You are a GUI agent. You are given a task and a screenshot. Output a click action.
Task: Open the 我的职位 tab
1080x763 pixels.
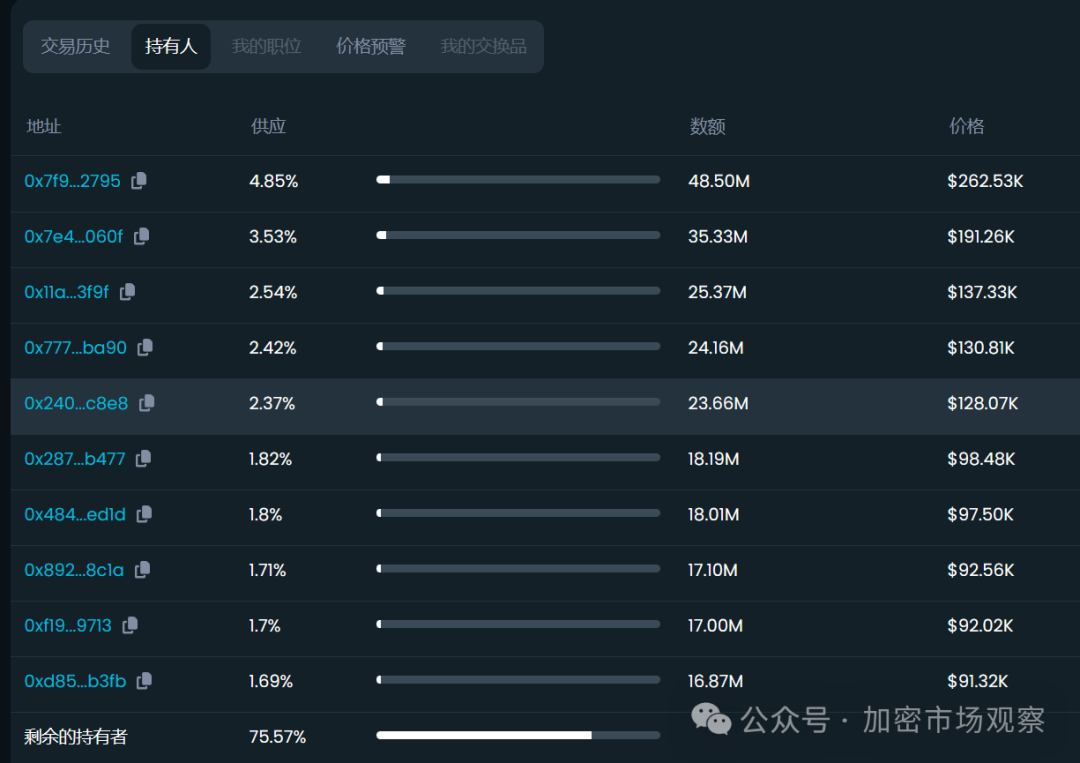point(267,46)
